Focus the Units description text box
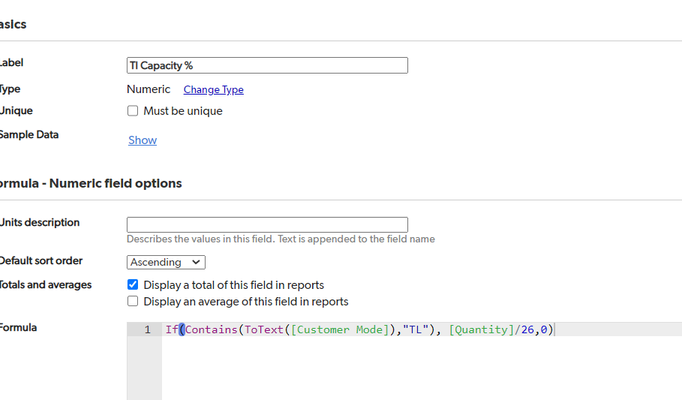Viewport: 682px width, 400px height. tap(267, 225)
